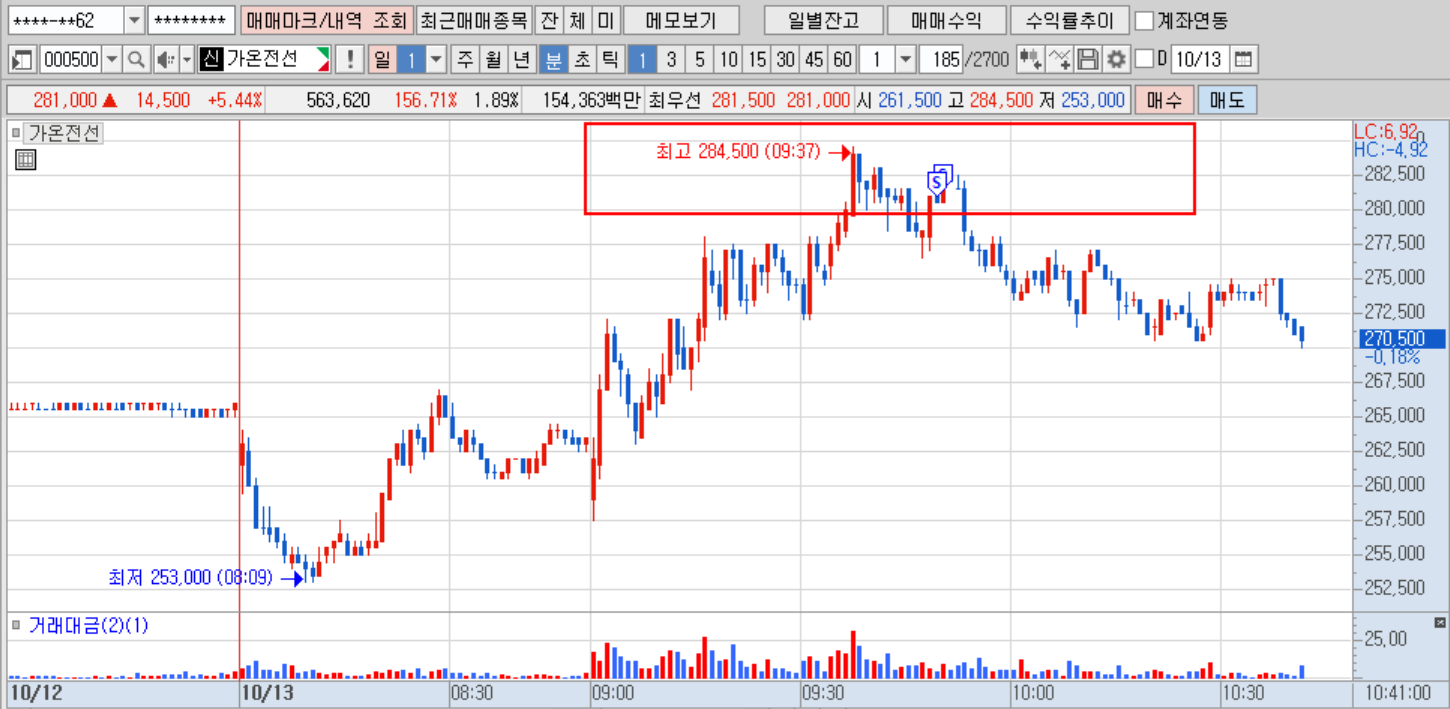The image size is (1450, 709).
Task: Click the 매매마크/내역 조회 button
Action: pos(326,20)
